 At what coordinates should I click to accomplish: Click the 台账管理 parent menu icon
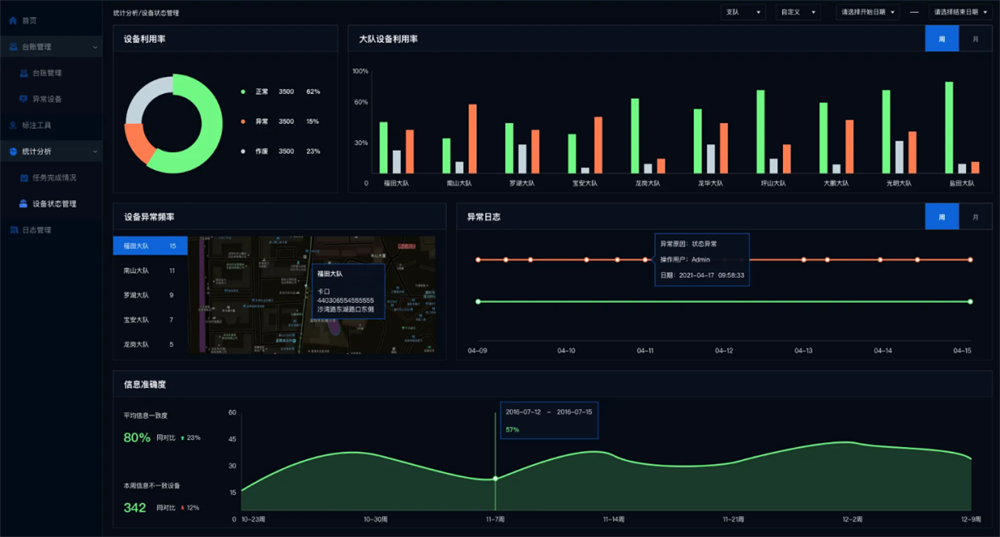[13, 47]
